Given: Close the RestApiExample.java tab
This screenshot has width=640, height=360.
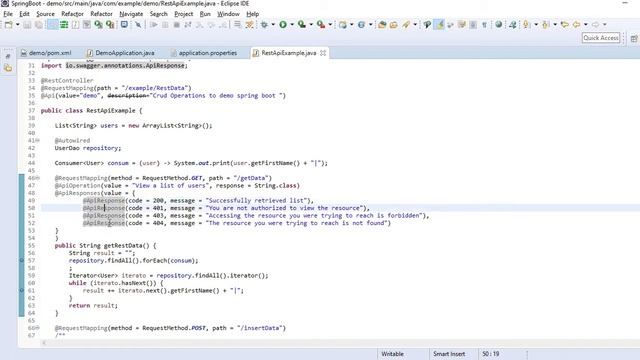Looking at the screenshot, I should click(x=323, y=53).
